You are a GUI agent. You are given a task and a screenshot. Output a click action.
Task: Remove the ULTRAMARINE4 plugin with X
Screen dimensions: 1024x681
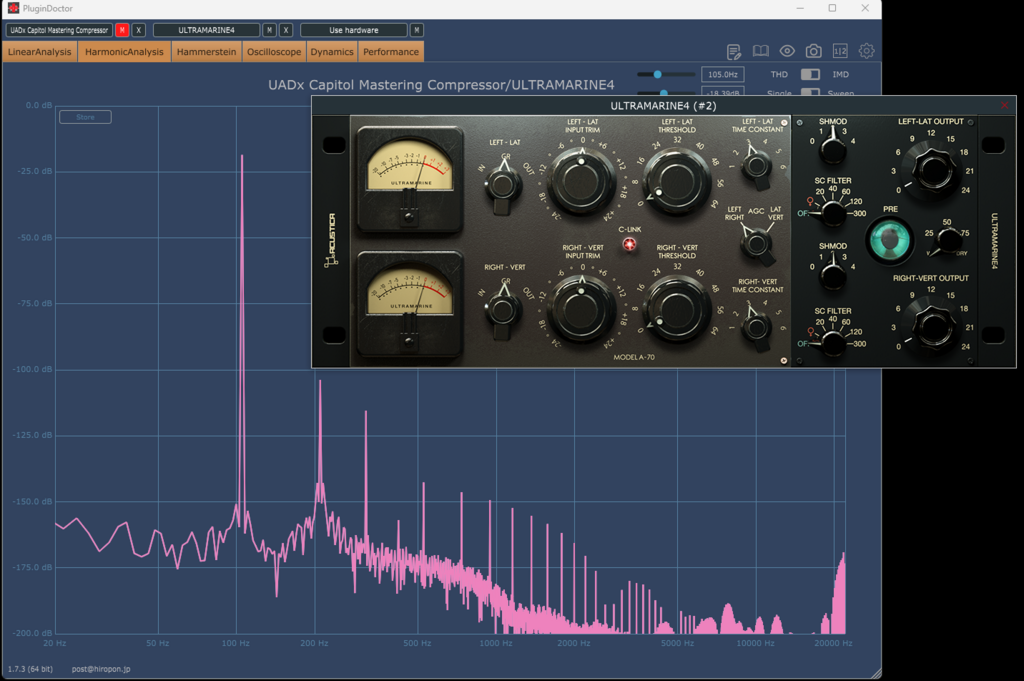click(x=286, y=30)
